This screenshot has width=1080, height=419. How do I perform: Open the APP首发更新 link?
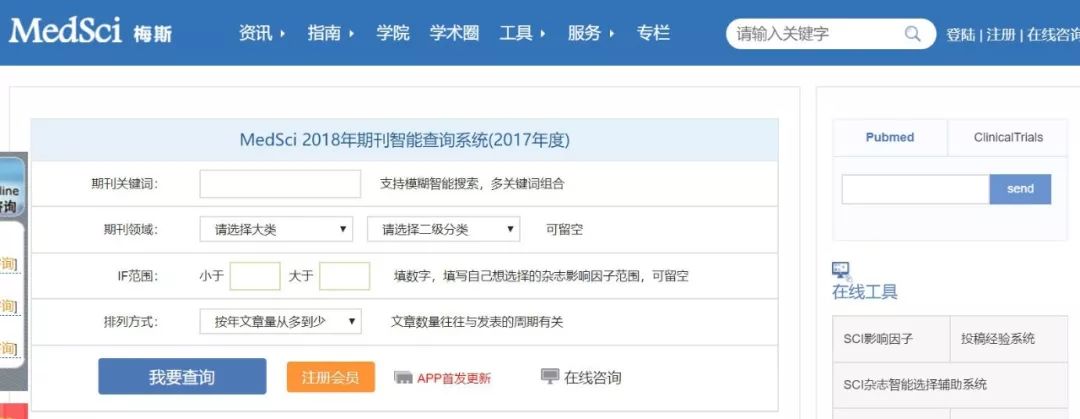[454, 378]
